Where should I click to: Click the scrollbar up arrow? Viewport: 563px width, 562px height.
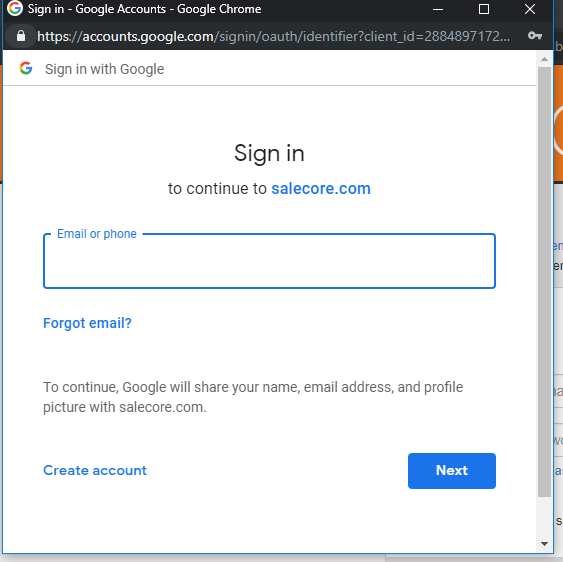544,59
